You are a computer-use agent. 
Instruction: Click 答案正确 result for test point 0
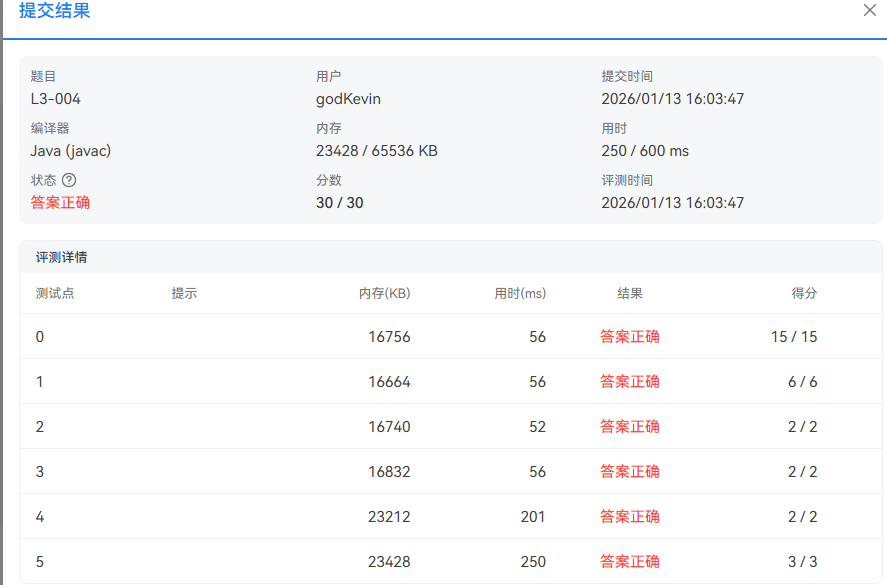(x=630, y=337)
